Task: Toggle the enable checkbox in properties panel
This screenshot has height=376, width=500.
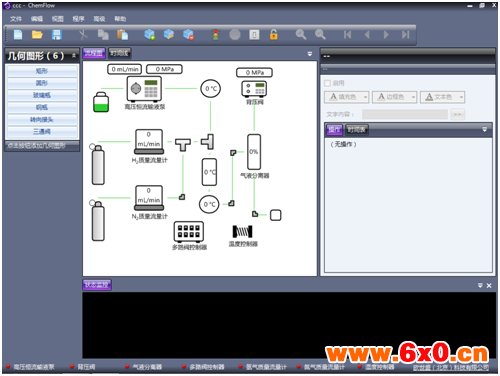Action: point(328,83)
